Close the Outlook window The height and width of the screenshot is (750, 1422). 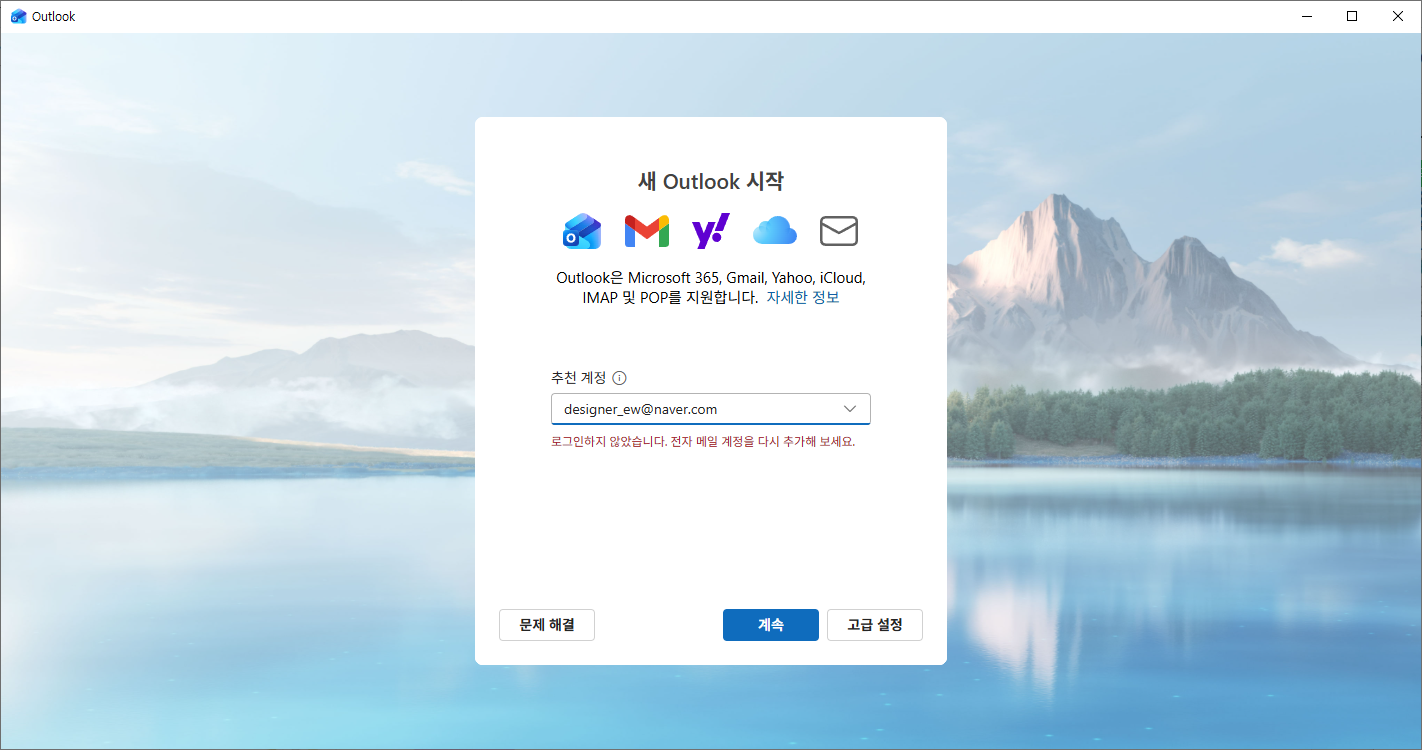click(1398, 16)
